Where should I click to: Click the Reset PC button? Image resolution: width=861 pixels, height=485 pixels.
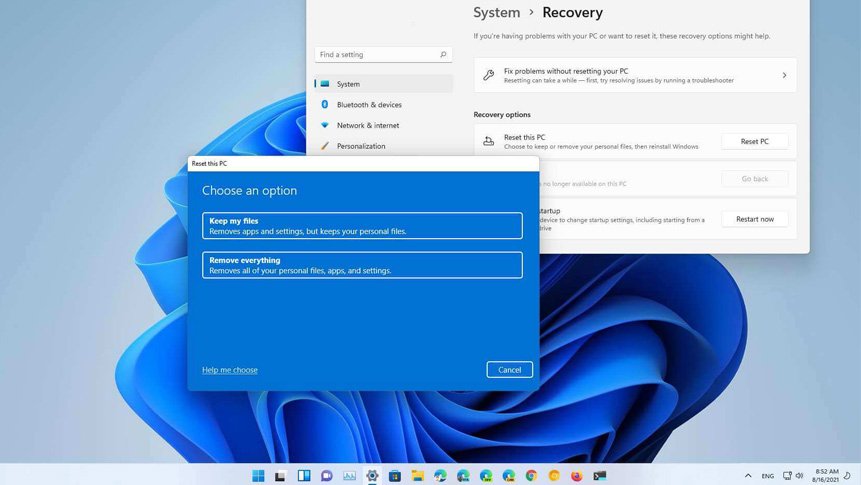754,142
